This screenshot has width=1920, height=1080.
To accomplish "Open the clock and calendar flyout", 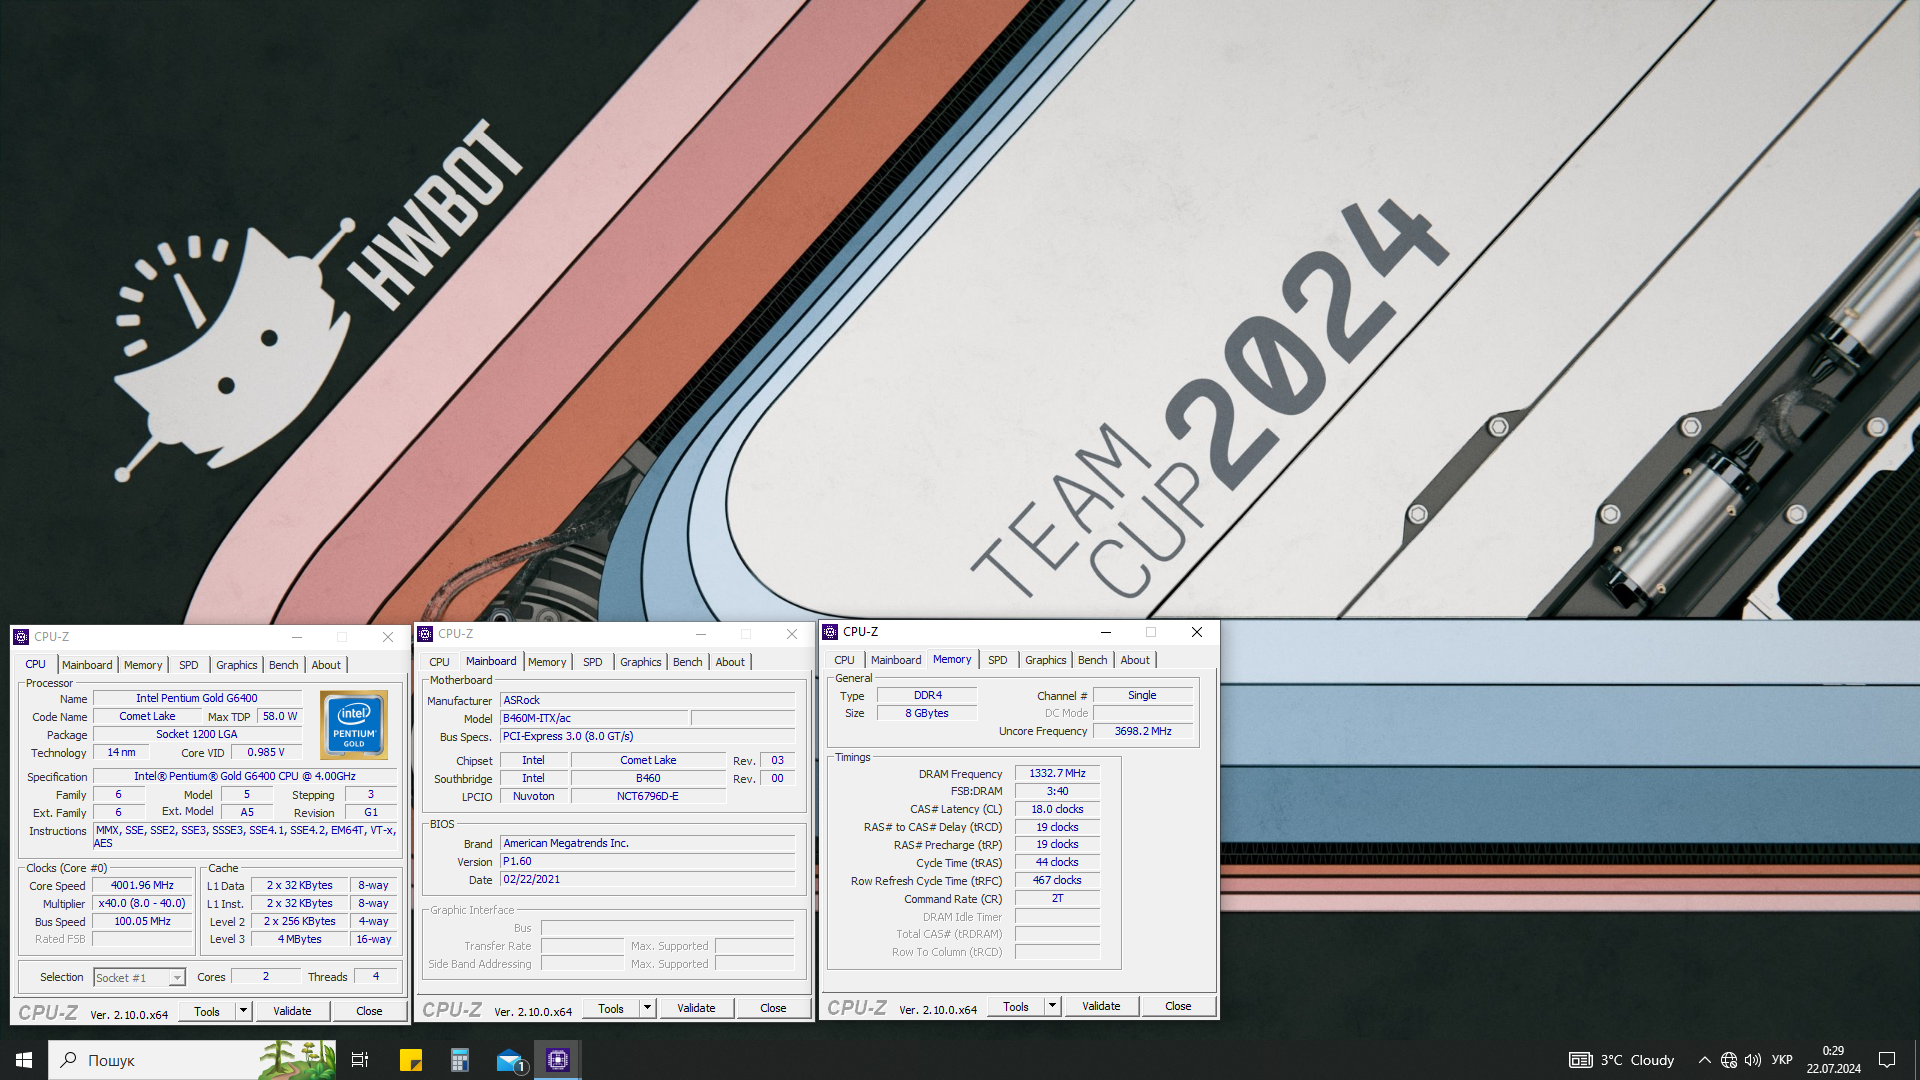I will 1833,1060.
